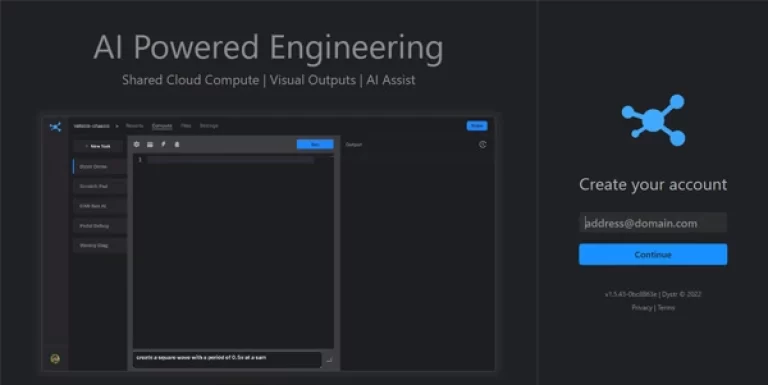Open the Terms link
Screen dimensions: 768x385
666,308
